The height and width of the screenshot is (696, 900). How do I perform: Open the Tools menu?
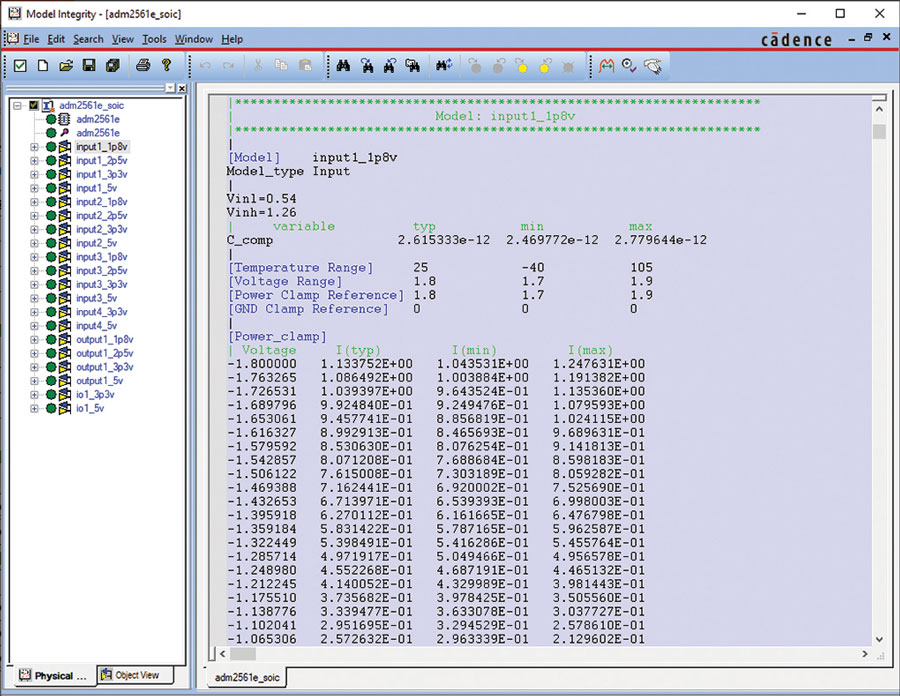pos(154,39)
